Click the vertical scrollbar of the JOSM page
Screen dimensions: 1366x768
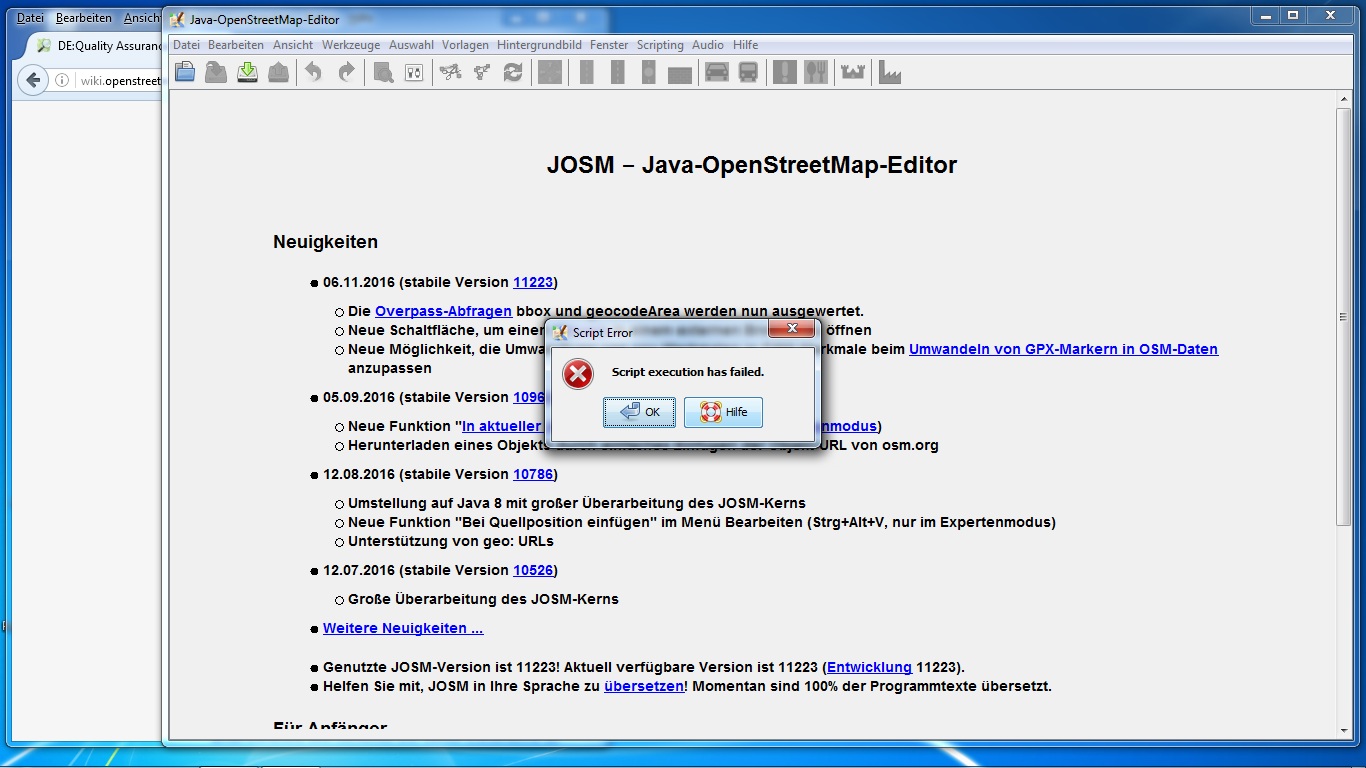tap(1343, 317)
